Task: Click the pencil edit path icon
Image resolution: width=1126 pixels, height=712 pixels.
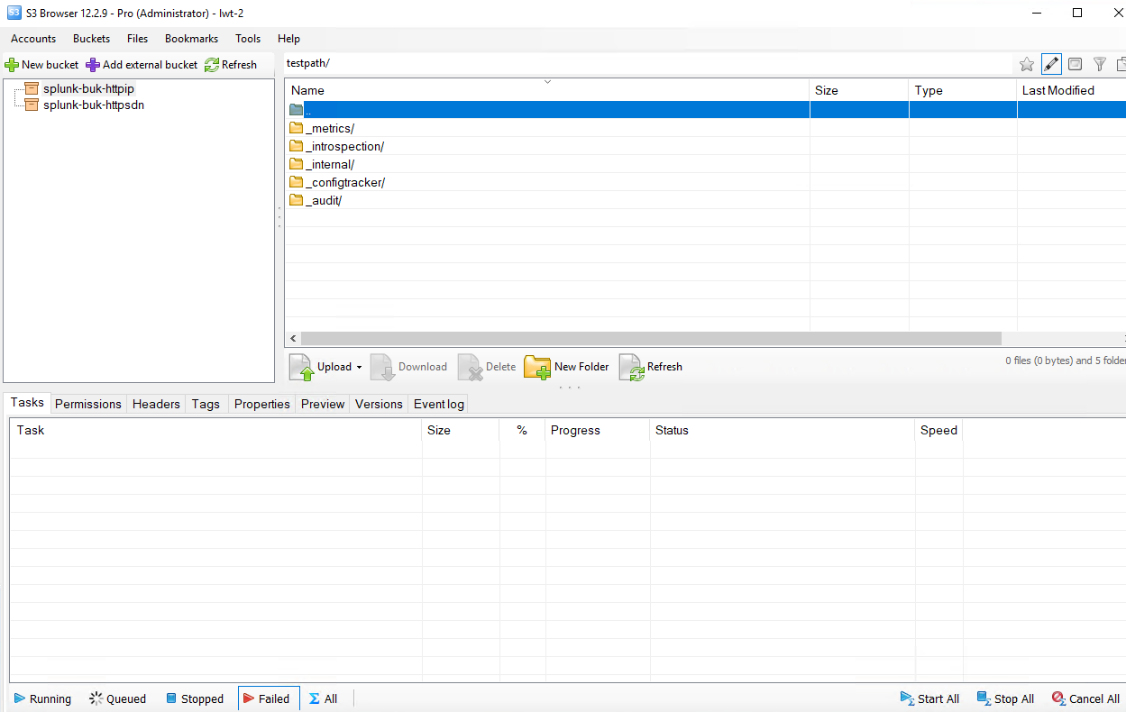Action: [x=1051, y=64]
